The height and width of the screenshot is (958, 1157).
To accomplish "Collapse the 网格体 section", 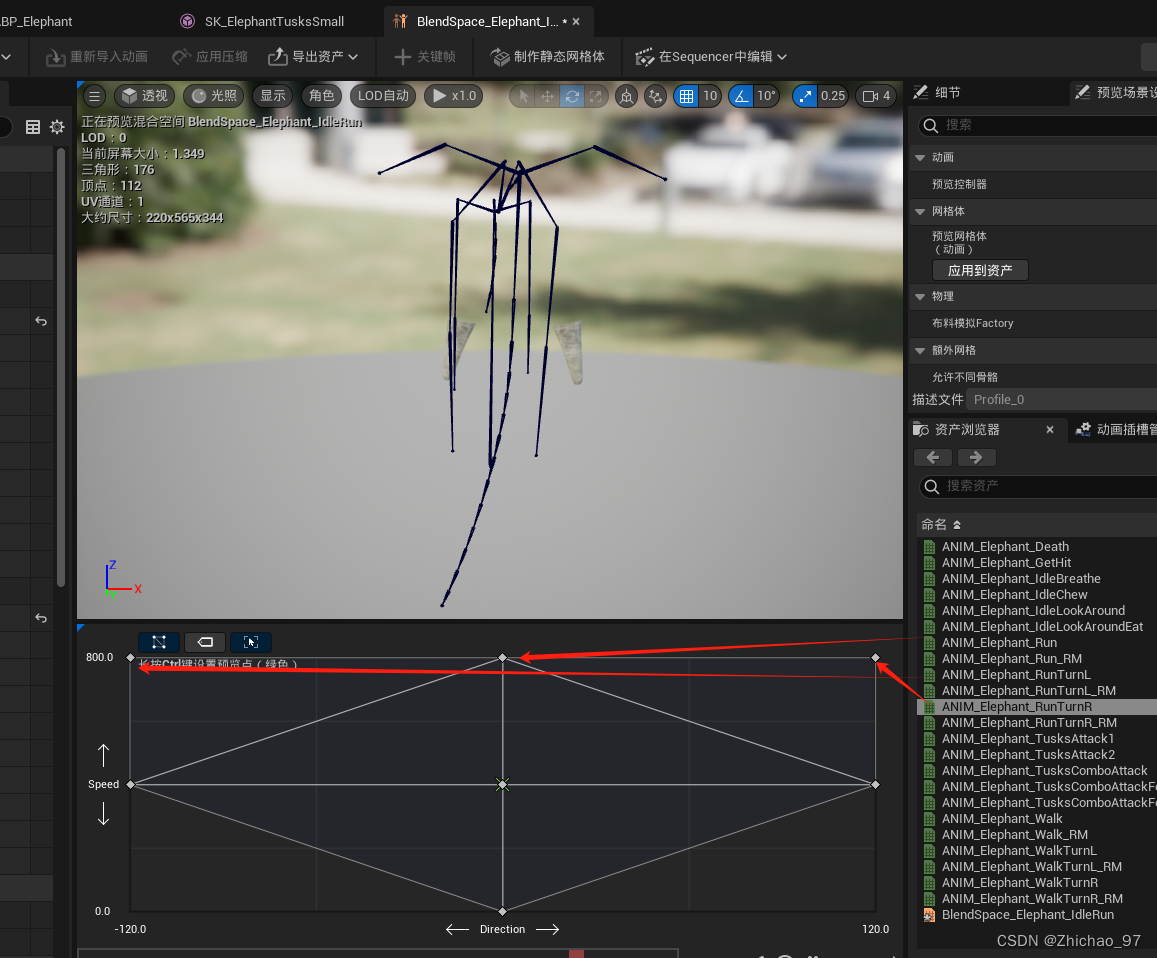I will pos(920,211).
